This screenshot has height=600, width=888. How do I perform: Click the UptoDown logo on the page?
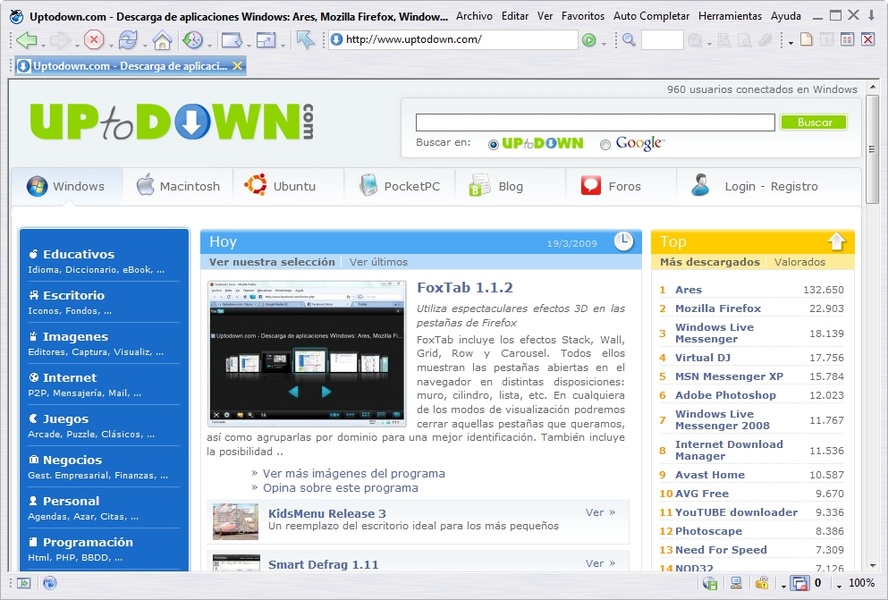(172, 121)
